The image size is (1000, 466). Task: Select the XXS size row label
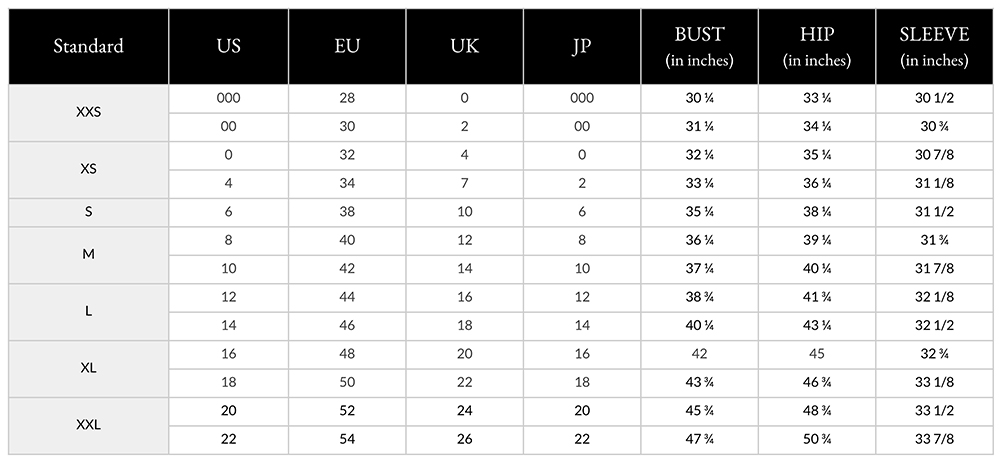(x=88, y=113)
